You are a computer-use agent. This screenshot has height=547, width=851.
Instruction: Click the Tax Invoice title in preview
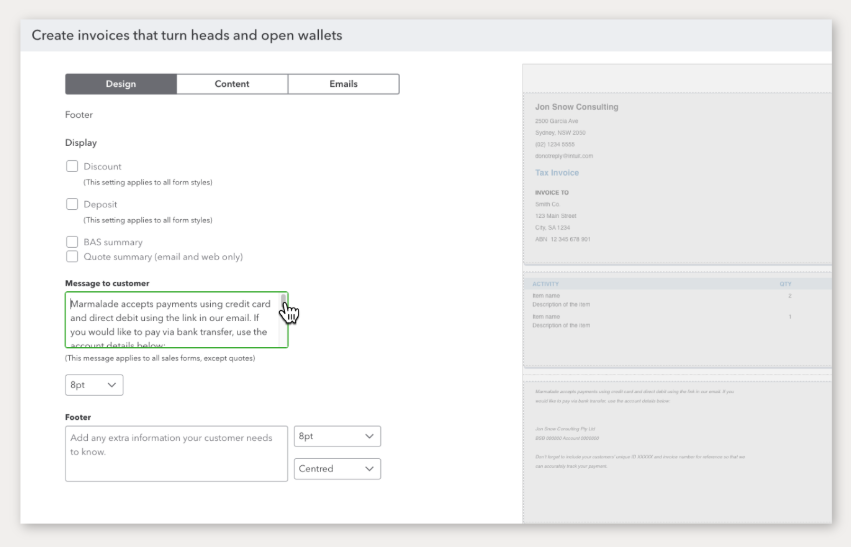(x=557, y=173)
